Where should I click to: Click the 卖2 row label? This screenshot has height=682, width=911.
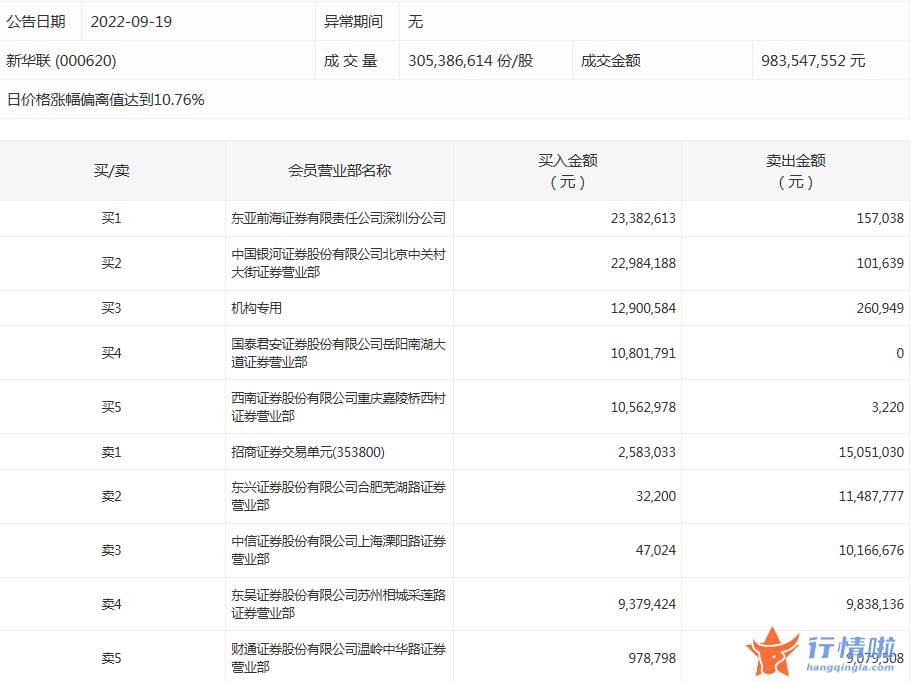pyautogui.click(x=112, y=496)
